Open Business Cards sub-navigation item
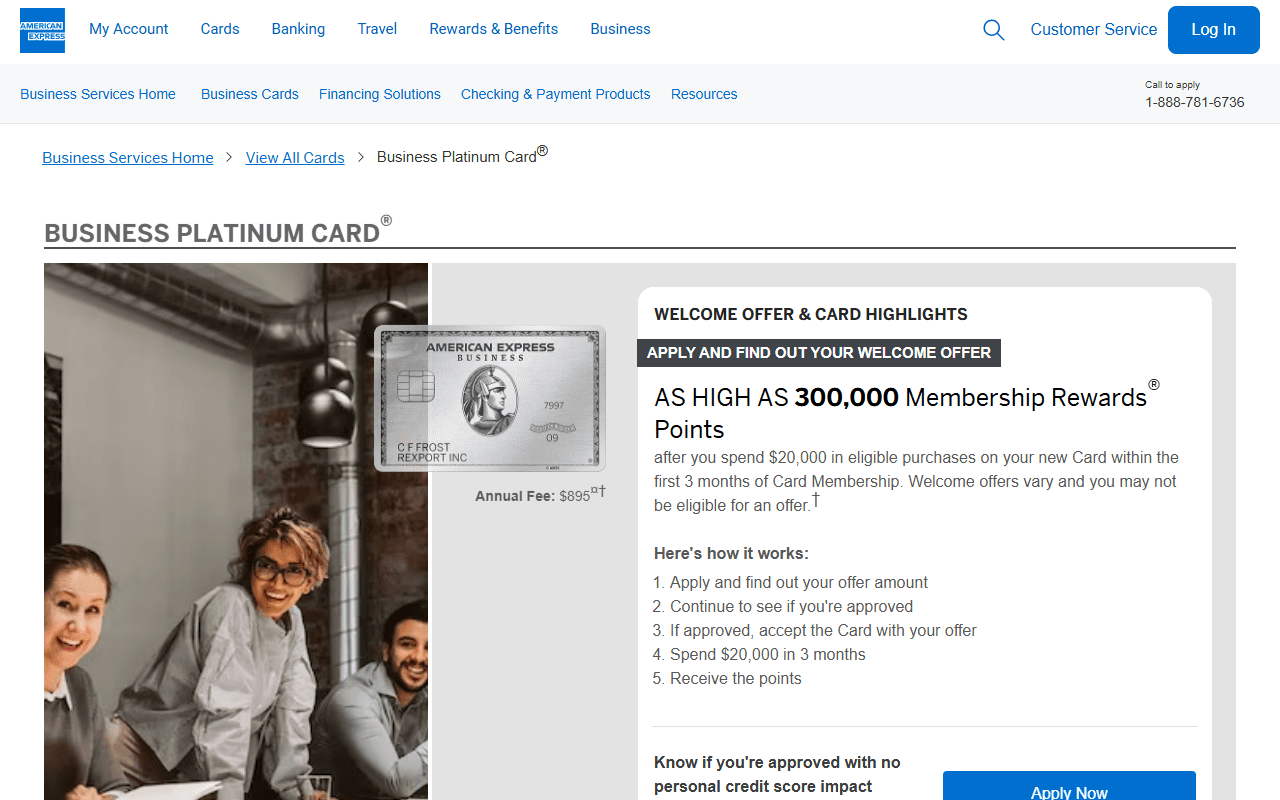Image resolution: width=1280 pixels, height=800 pixels. pyautogui.click(x=250, y=94)
